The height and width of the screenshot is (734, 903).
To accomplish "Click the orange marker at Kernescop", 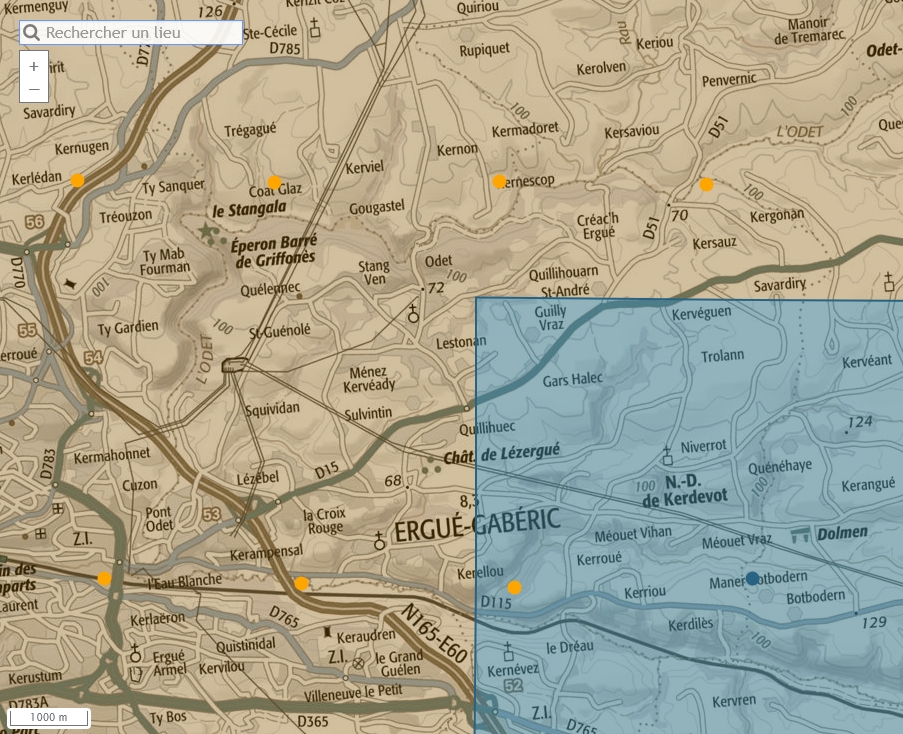I will coord(499,181).
